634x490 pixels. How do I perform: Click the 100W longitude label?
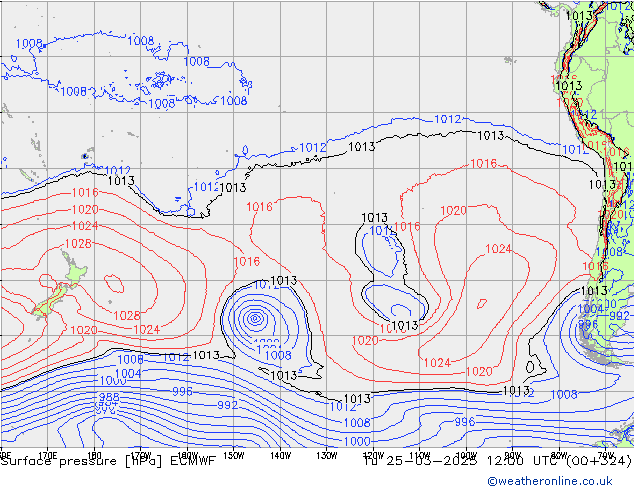[466, 456]
